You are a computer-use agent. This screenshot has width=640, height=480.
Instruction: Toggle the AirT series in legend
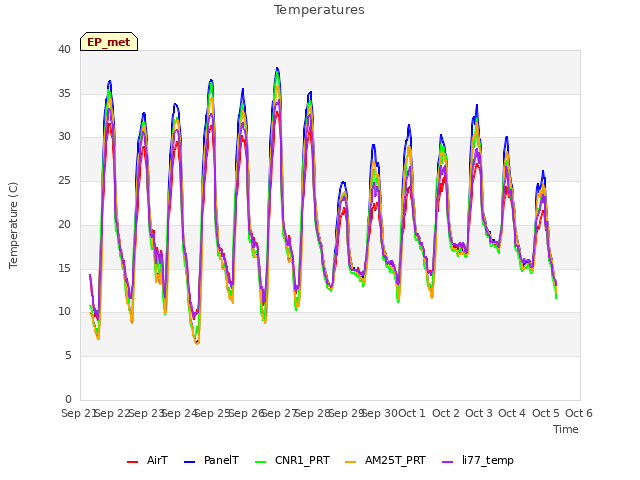coord(147,460)
